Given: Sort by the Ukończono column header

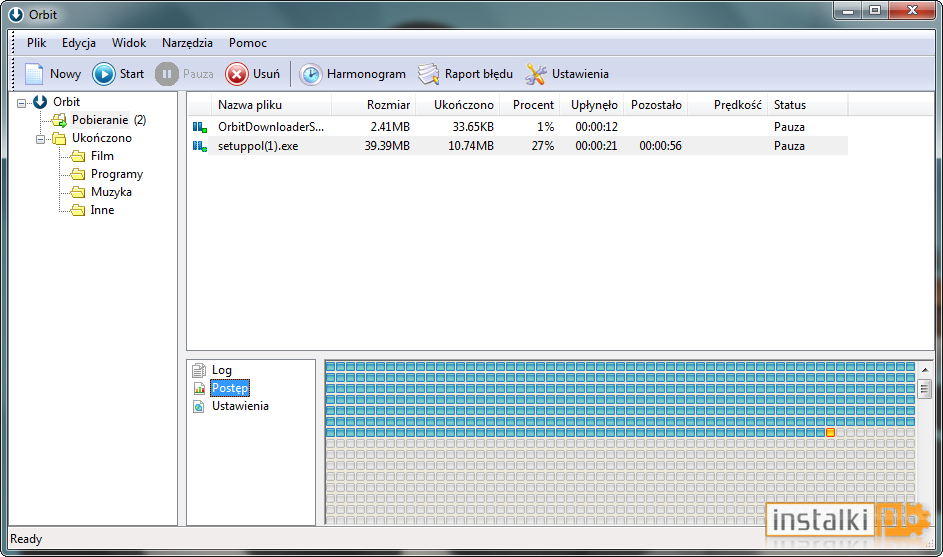Looking at the screenshot, I should click(458, 105).
